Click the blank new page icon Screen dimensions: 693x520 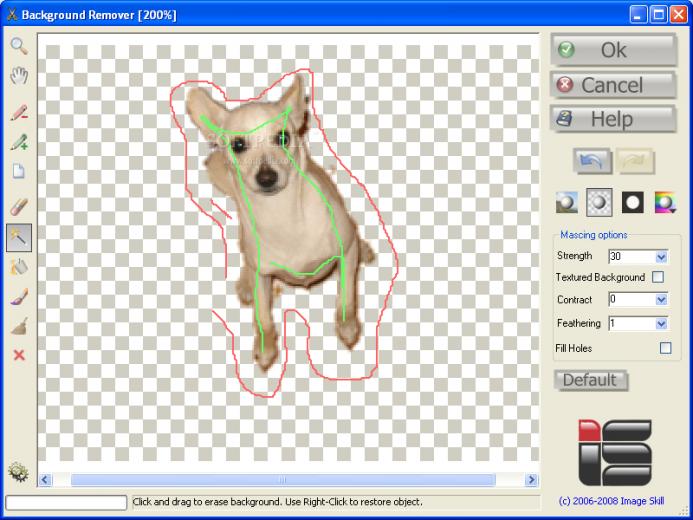point(19,171)
